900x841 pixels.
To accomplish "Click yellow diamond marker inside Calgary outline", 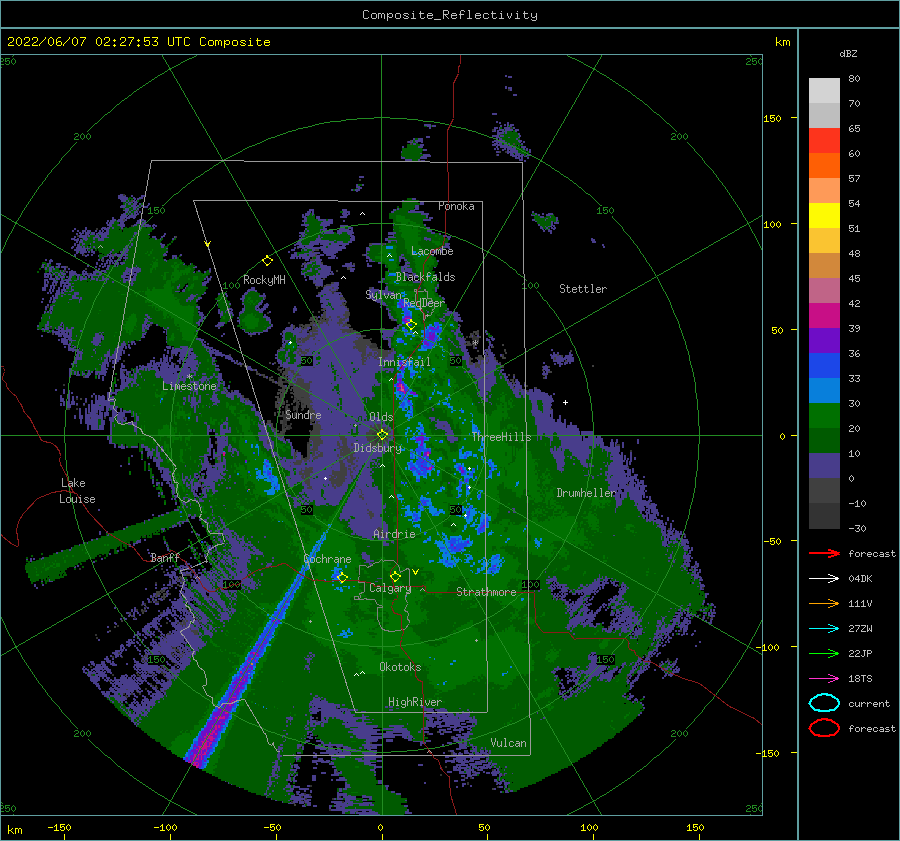I will pos(395,576).
